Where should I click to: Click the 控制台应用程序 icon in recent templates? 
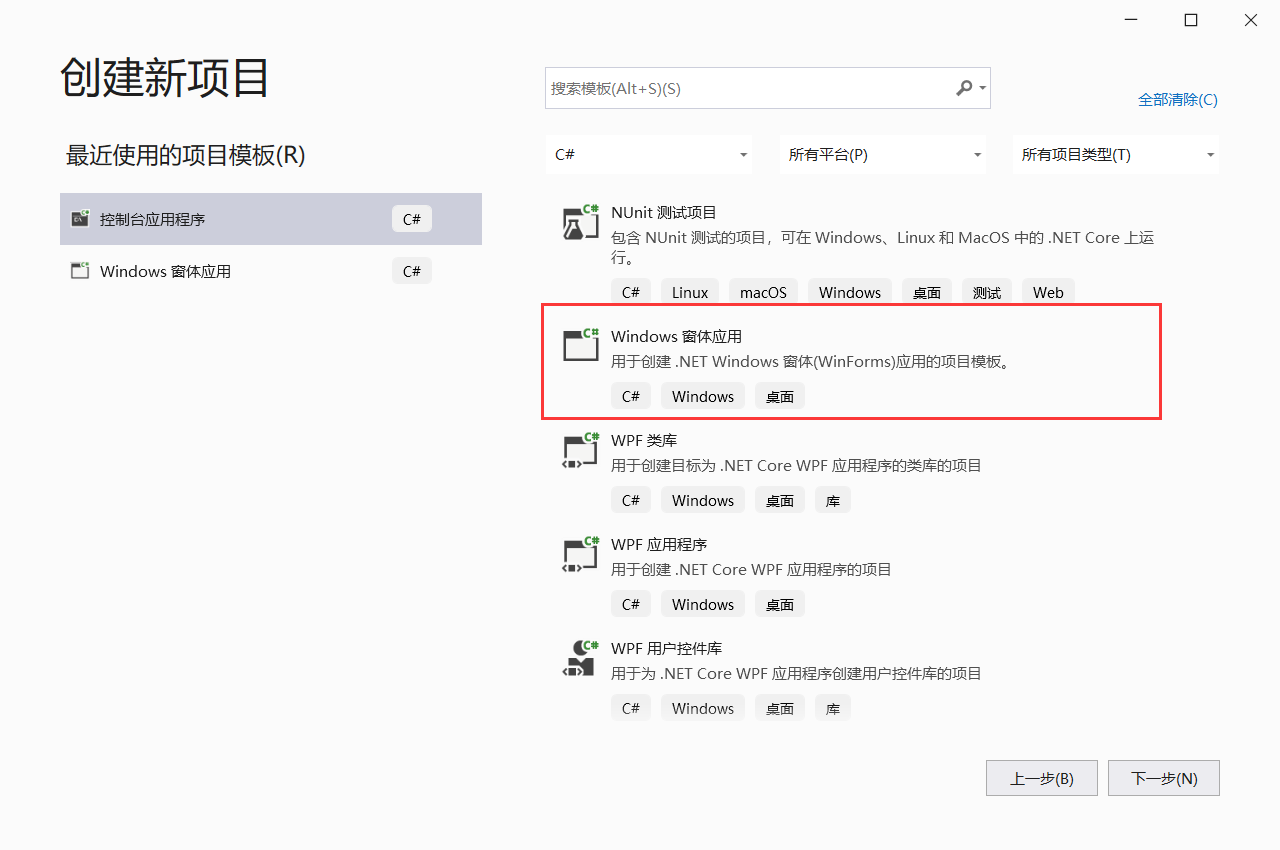pos(79,218)
